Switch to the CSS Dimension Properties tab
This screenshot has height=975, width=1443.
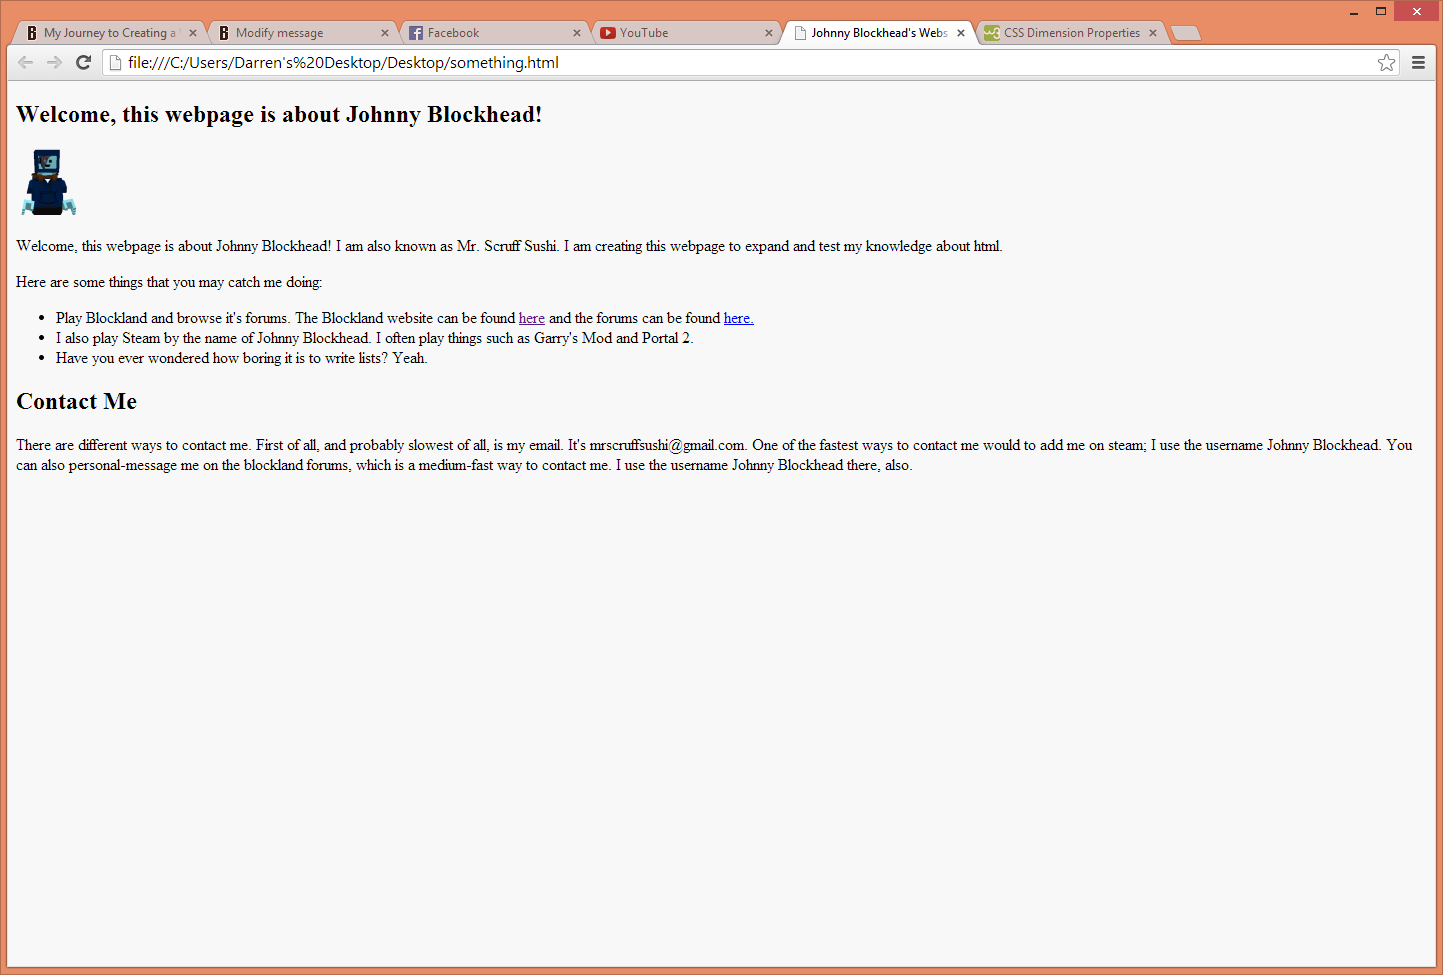(1071, 33)
